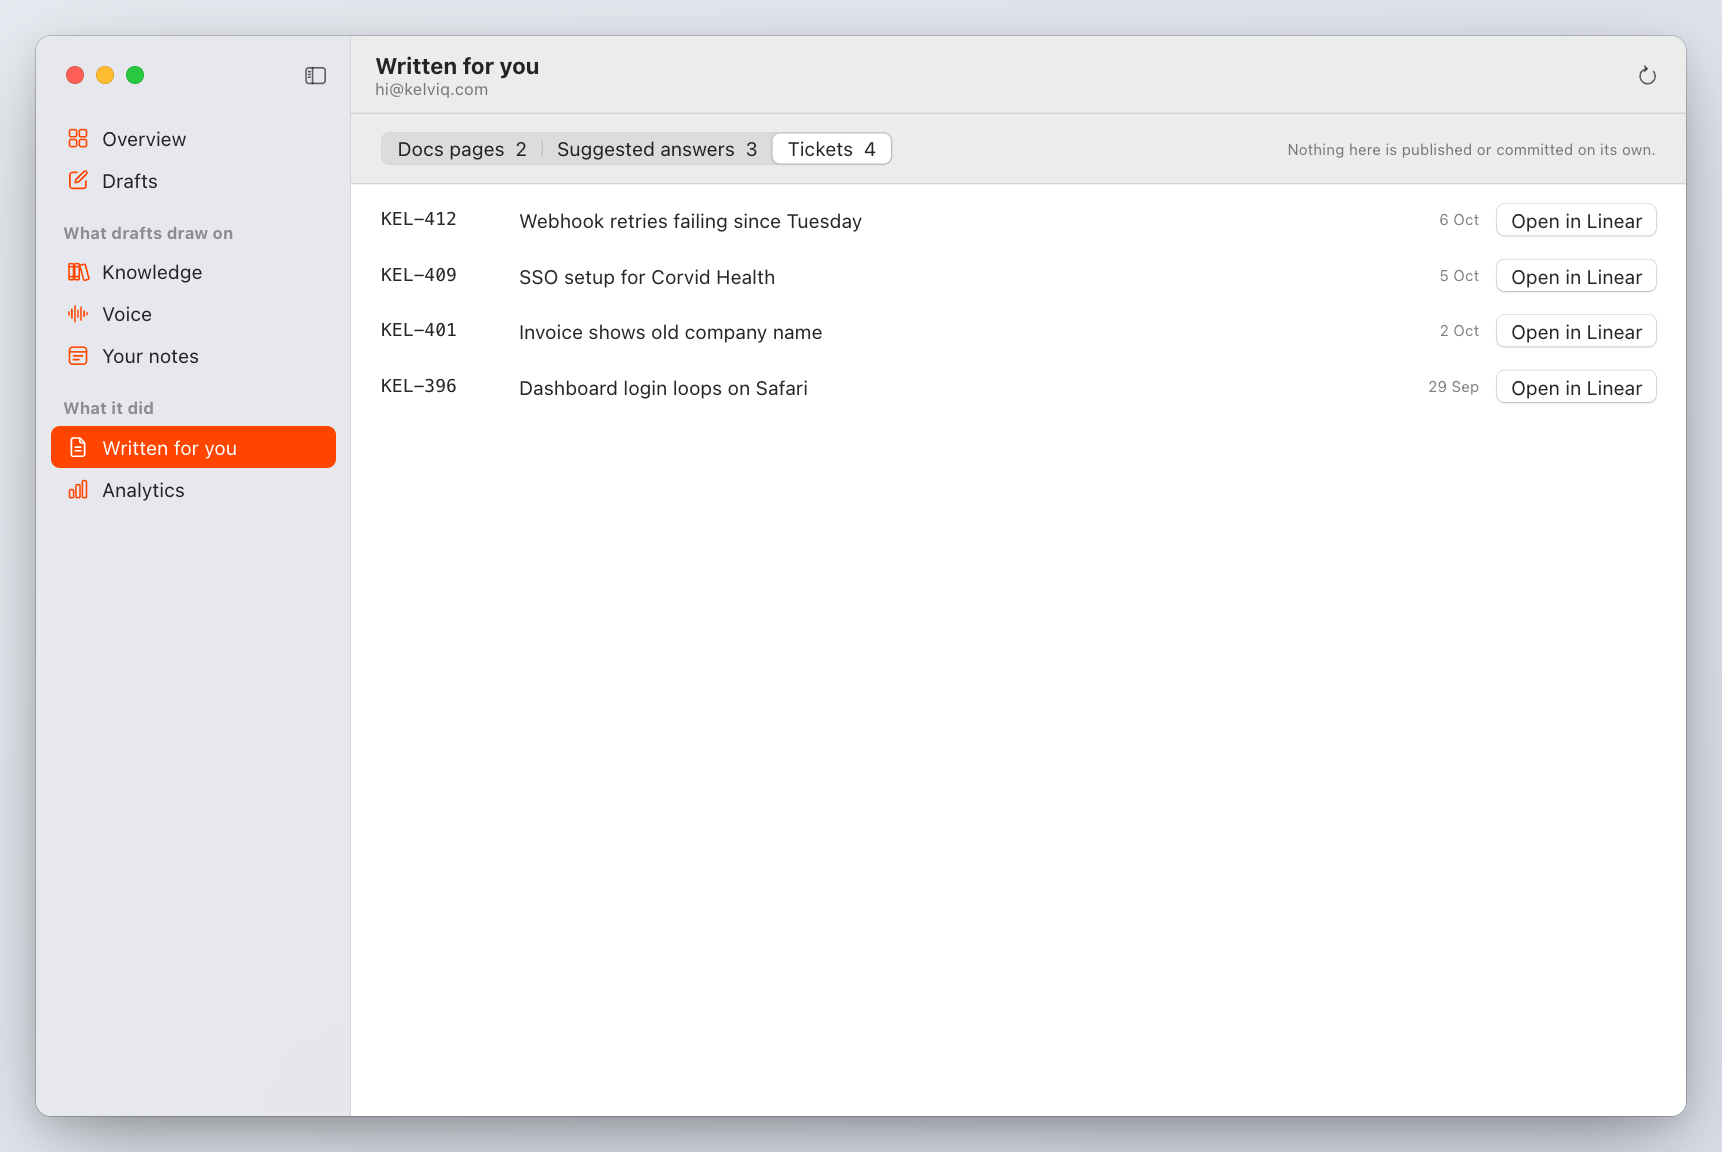This screenshot has width=1722, height=1152.
Task: Click the hi@kelviq.com email subtitle
Action: pos(432,89)
